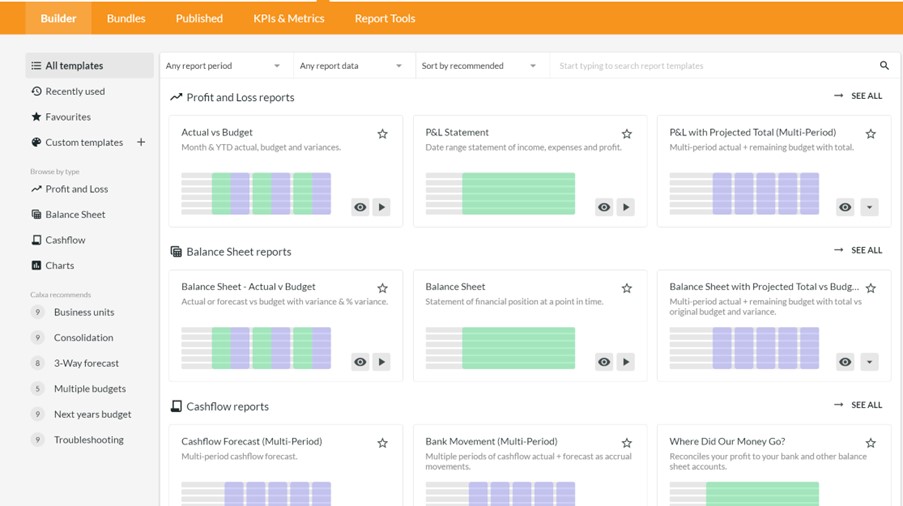Click the P&L Statement layout thumbnail
The height and width of the screenshot is (506, 903).
click(x=500, y=193)
